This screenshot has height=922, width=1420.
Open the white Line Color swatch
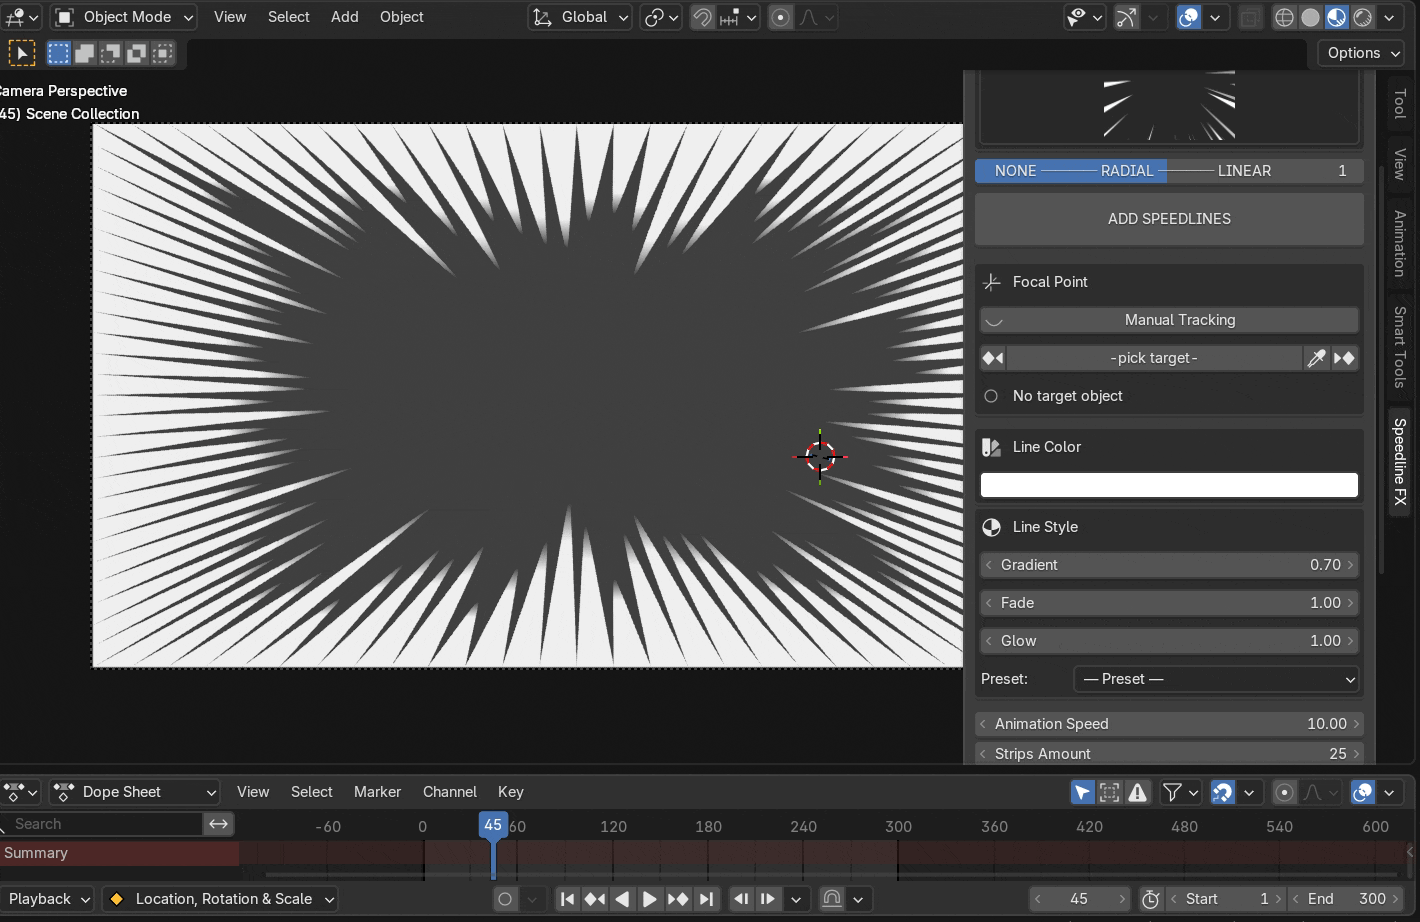point(1169,485)
